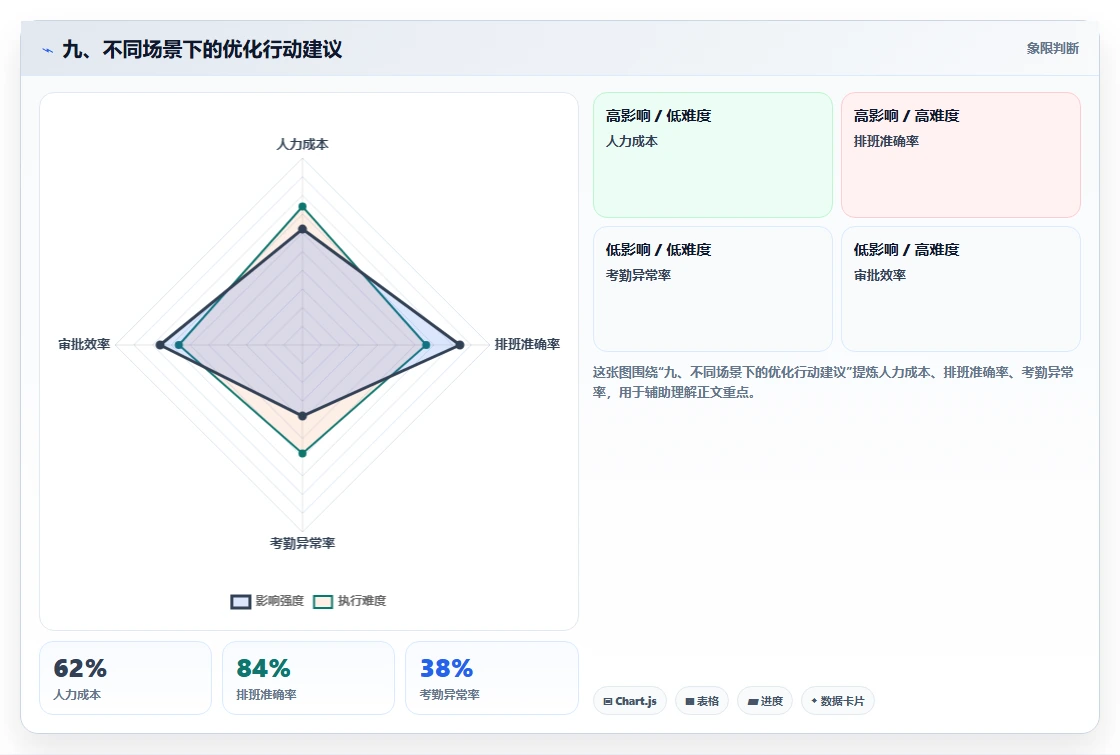Click the teal 执行难度 point on 考勤异常率 axis
Image resolution: width=1120 pixels, height=755 pixels.
pos(302,453)
